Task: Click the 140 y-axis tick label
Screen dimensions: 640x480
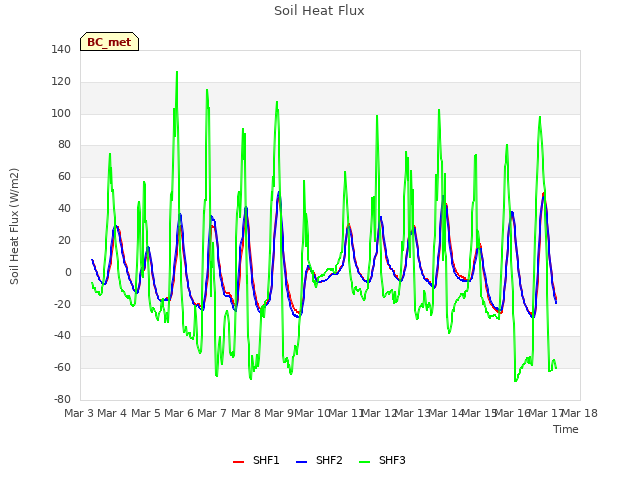Action: tap(61, 49)
